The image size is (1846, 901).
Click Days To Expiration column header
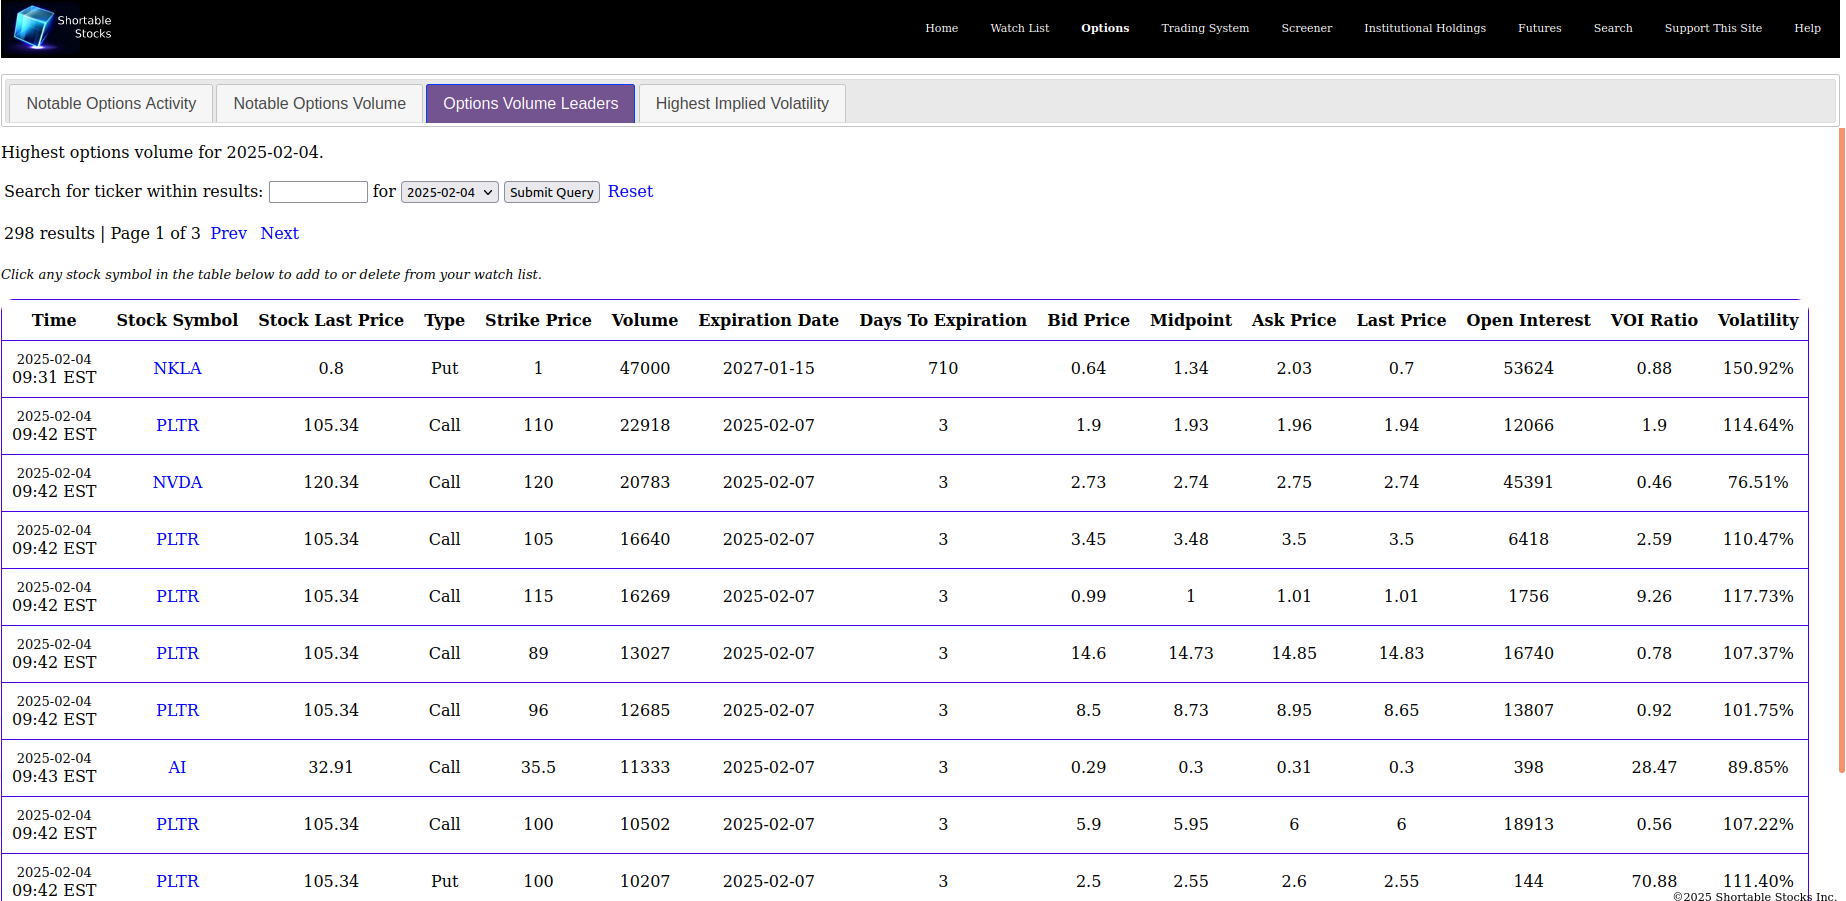pyautogui.click(x=943, y=320)
